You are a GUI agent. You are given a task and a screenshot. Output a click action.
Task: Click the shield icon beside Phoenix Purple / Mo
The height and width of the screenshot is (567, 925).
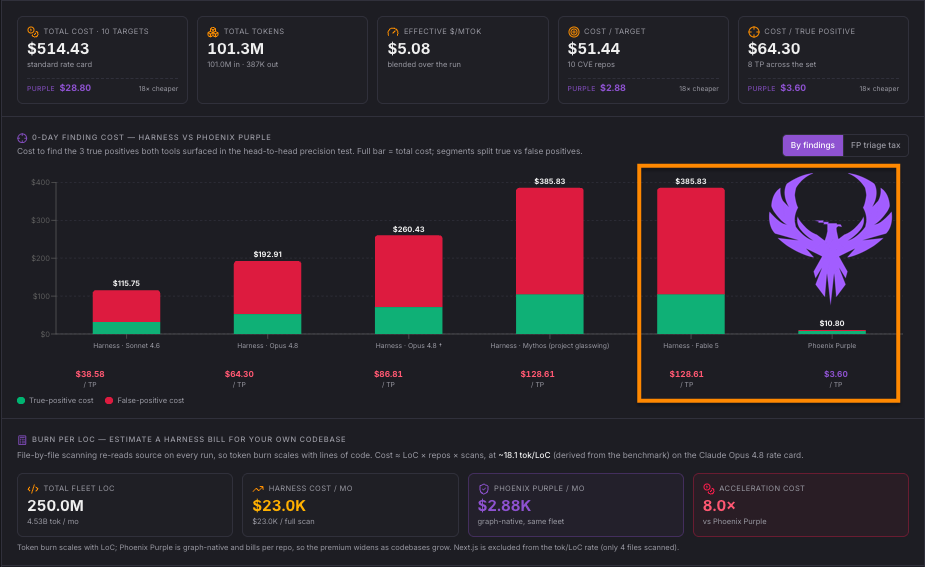click(484, 489)
